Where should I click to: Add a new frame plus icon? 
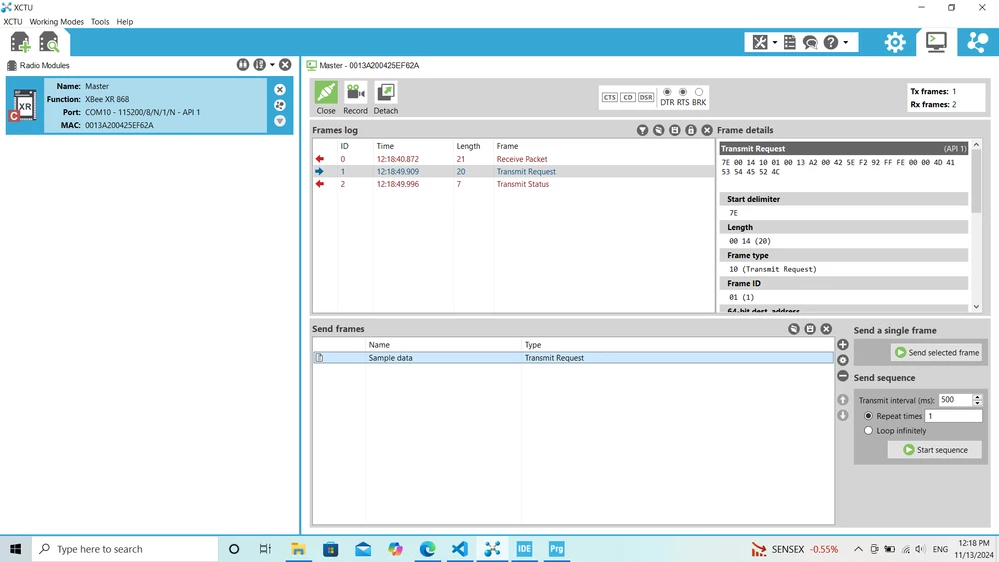(x=843, y=345)
